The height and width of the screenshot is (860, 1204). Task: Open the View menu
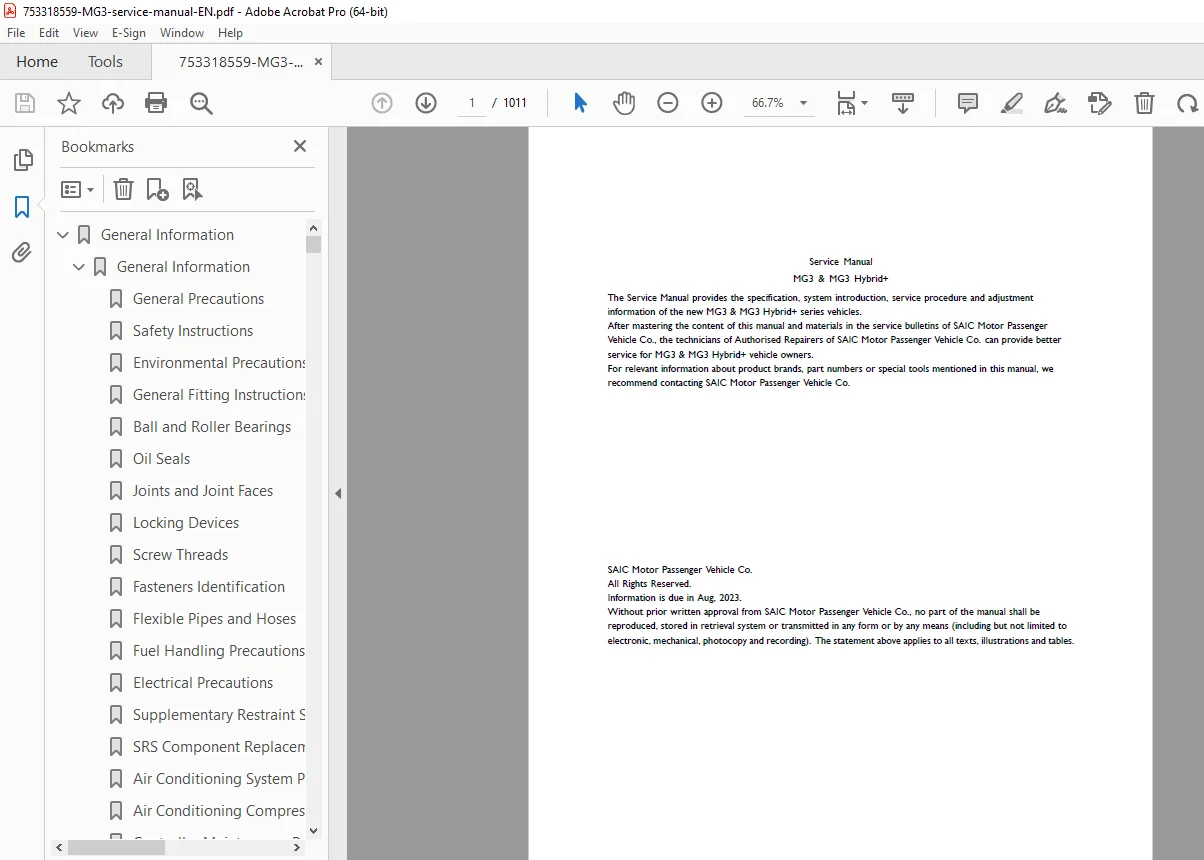click(86, 33)
